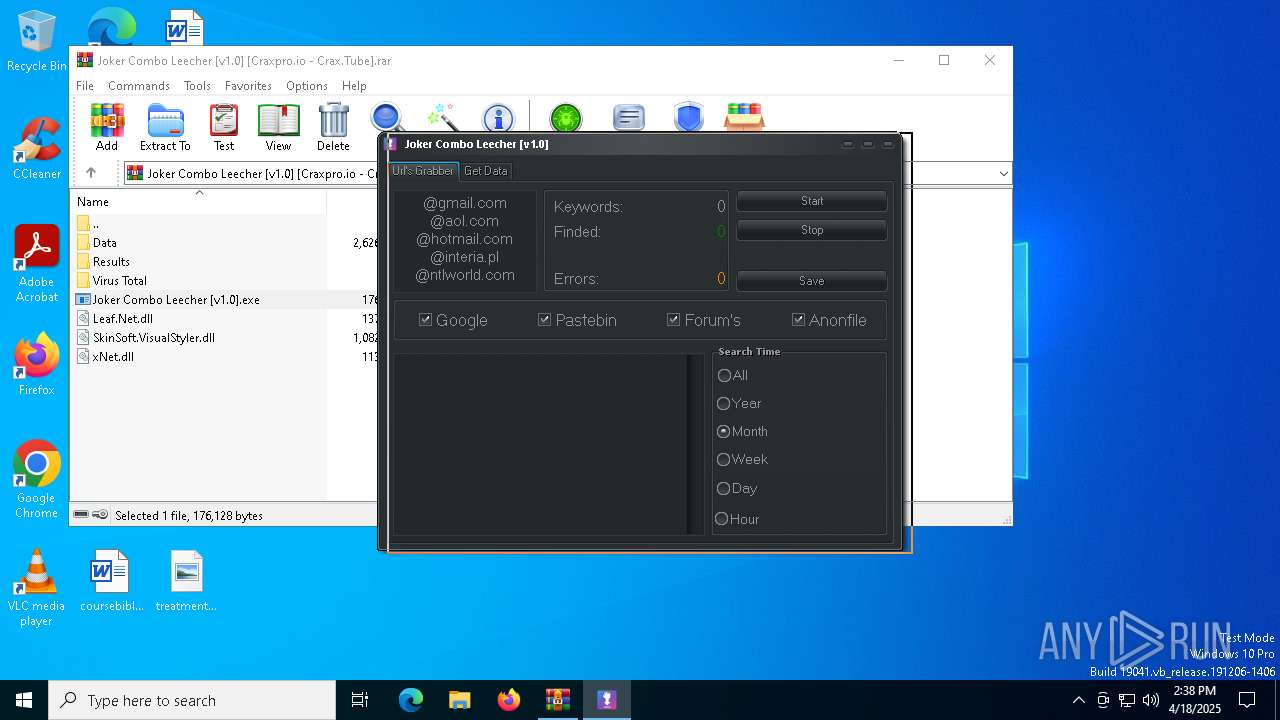Select Joker Combo Leecher [v1.0].exe file
1280x720 pixels.
(x=176, y=300)
